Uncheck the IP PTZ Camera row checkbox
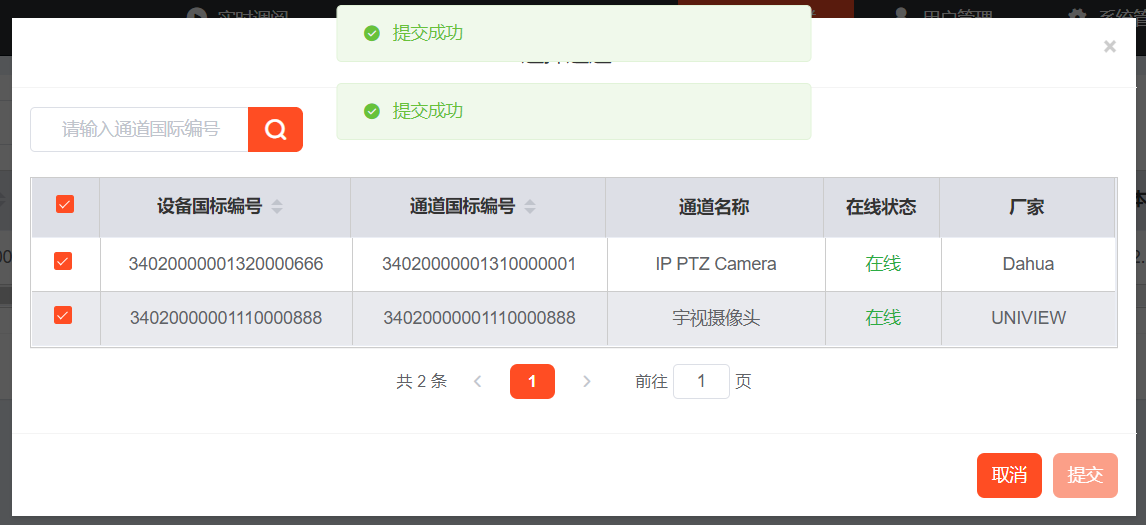The width and height of the screenshot is (1146, 525). (63, 261)
